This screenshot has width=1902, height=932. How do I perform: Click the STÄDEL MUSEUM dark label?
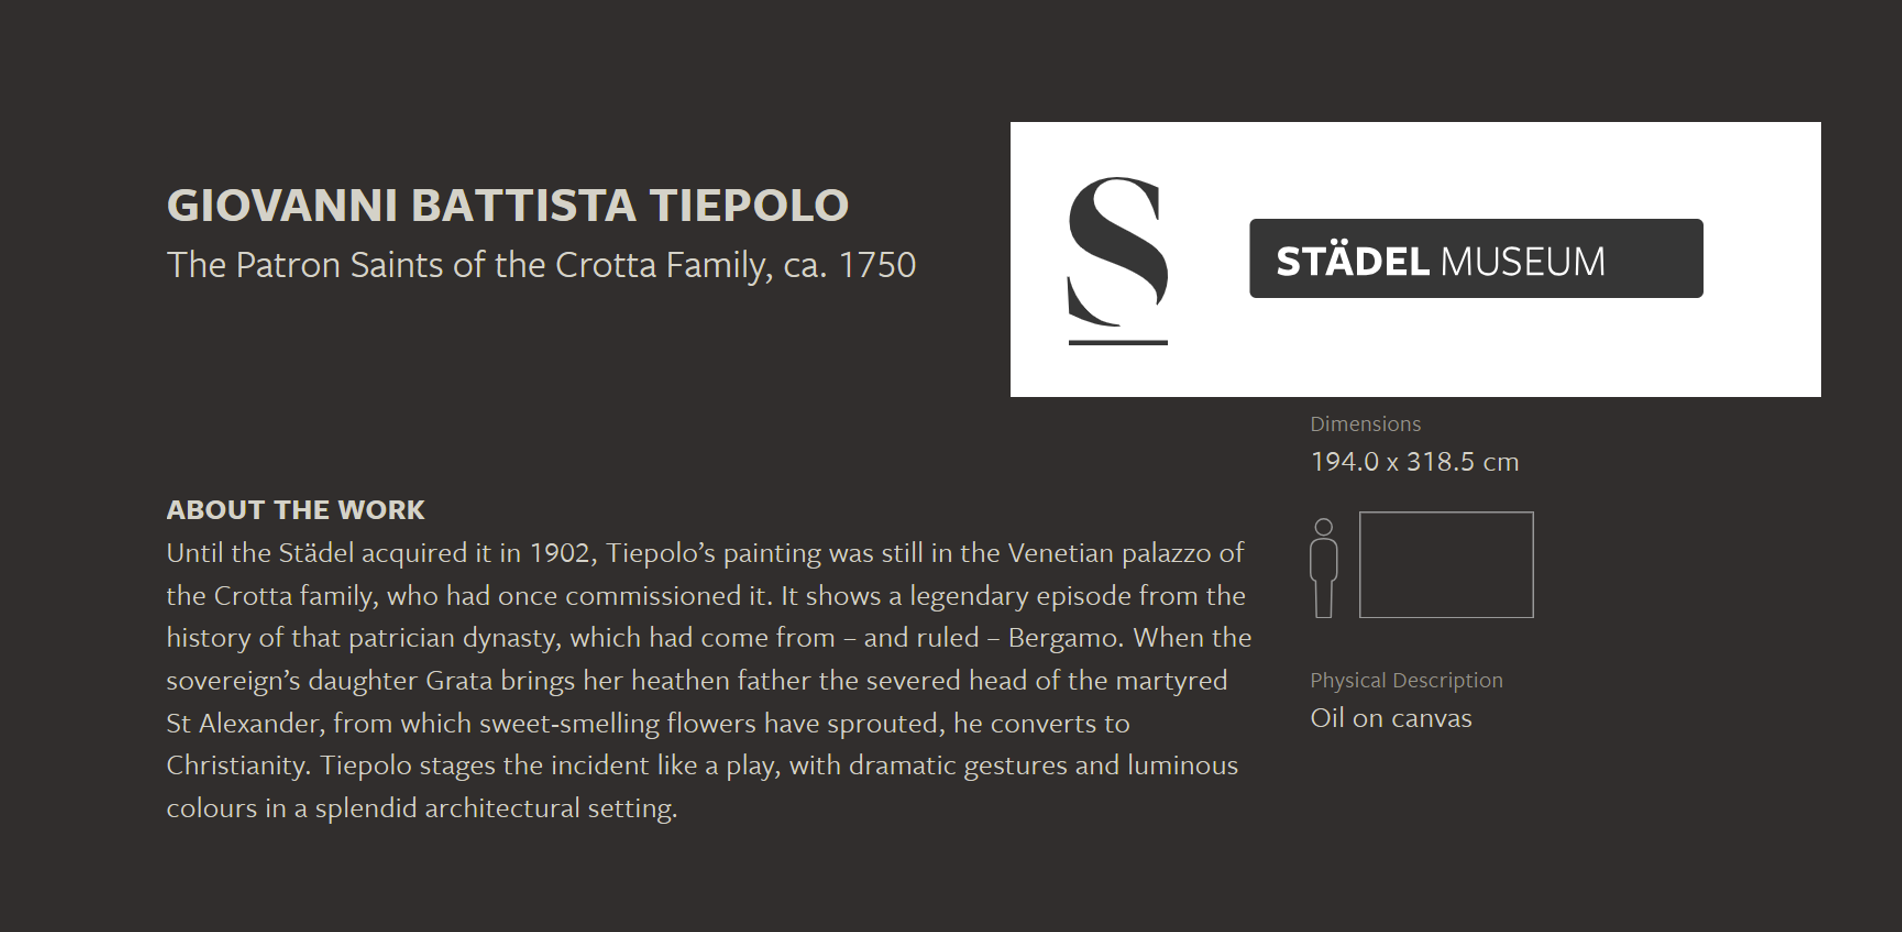(x=1476, y=258)
